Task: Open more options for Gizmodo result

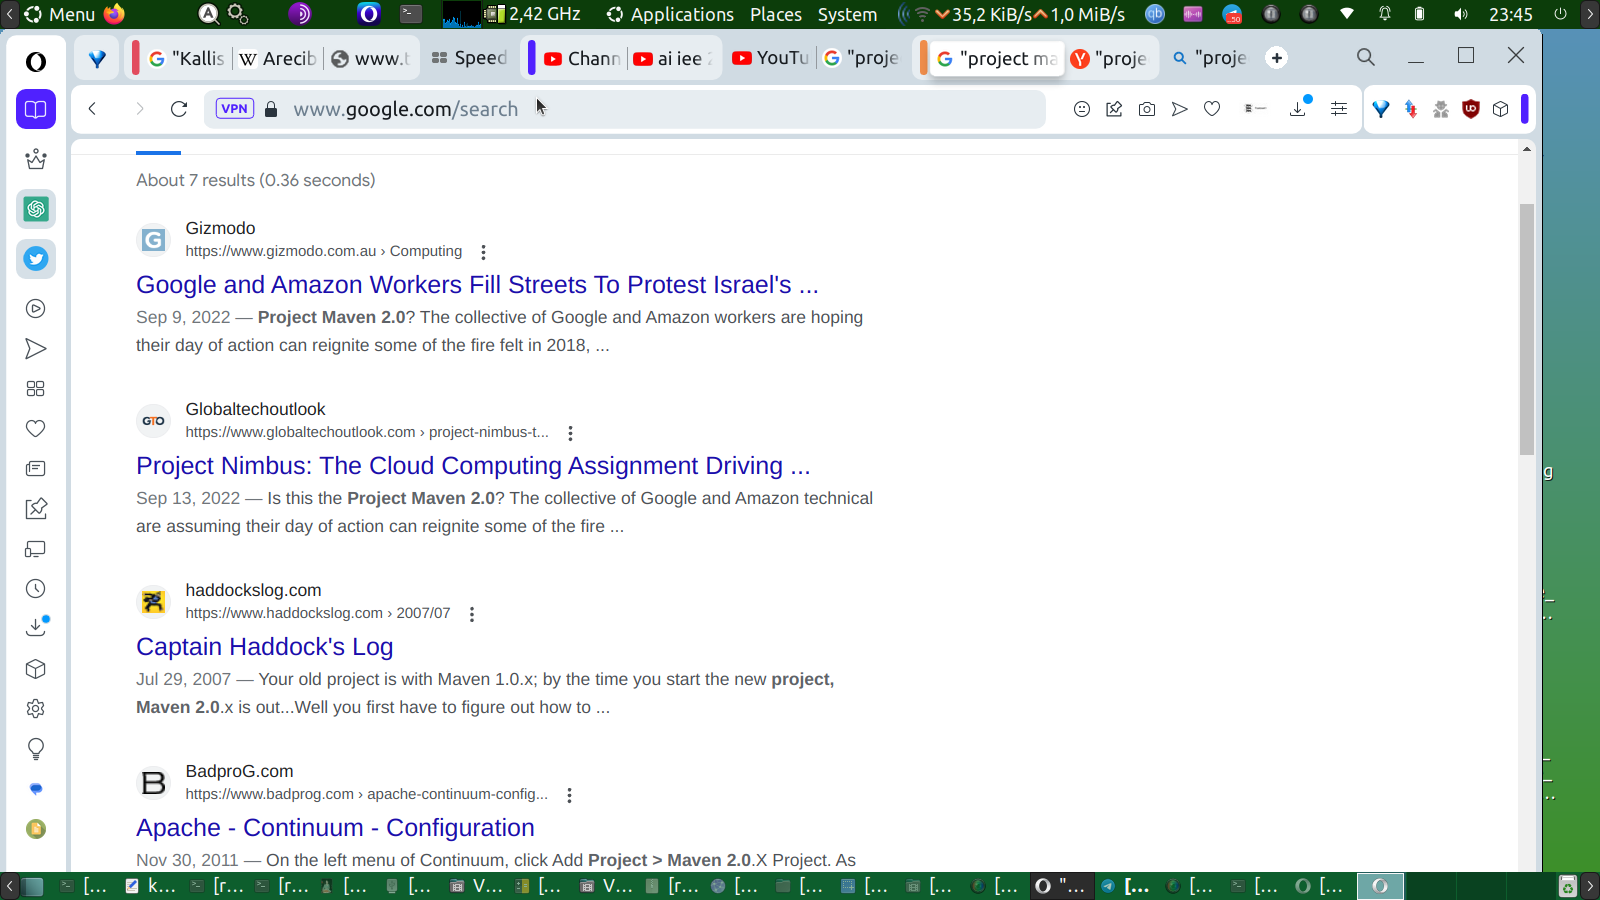Action: point(483,252)
